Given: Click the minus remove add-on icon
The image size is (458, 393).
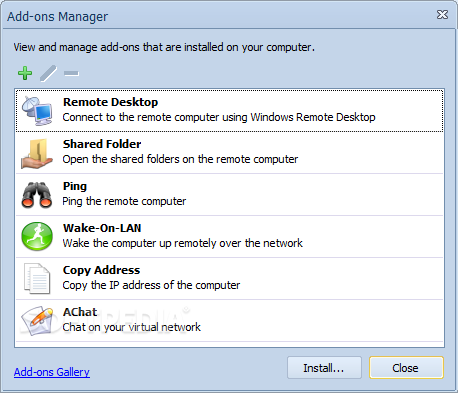Looking at the screenshot, I should [x=71, y=73].
